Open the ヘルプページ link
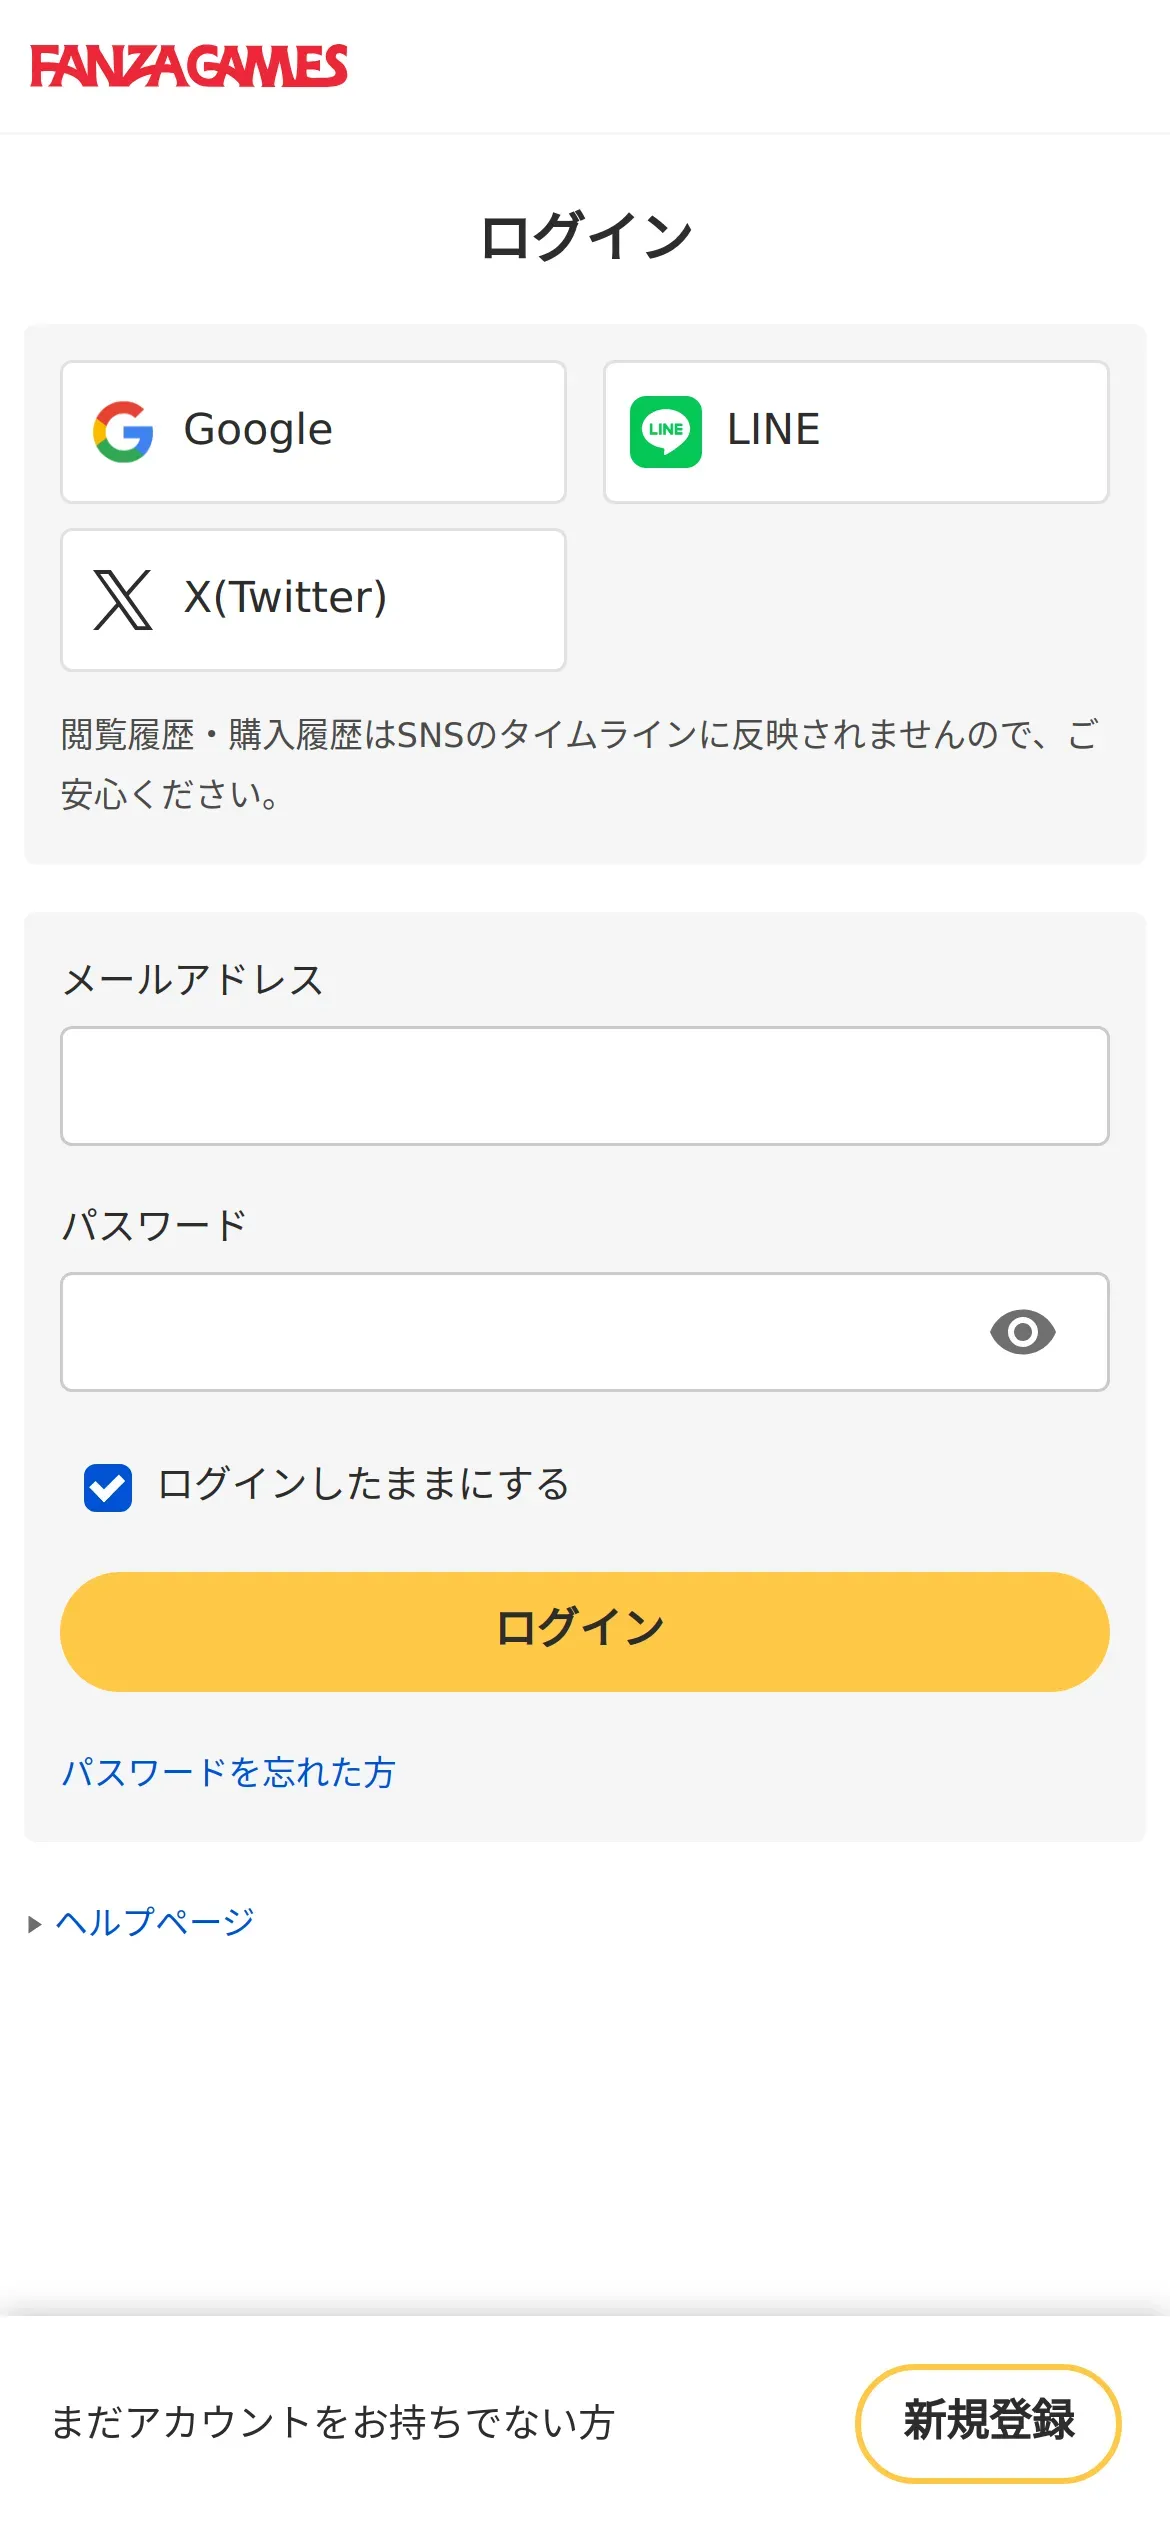Image resolution: width=1170 pixels, height=2532 pixels. tap(155, 1922)
